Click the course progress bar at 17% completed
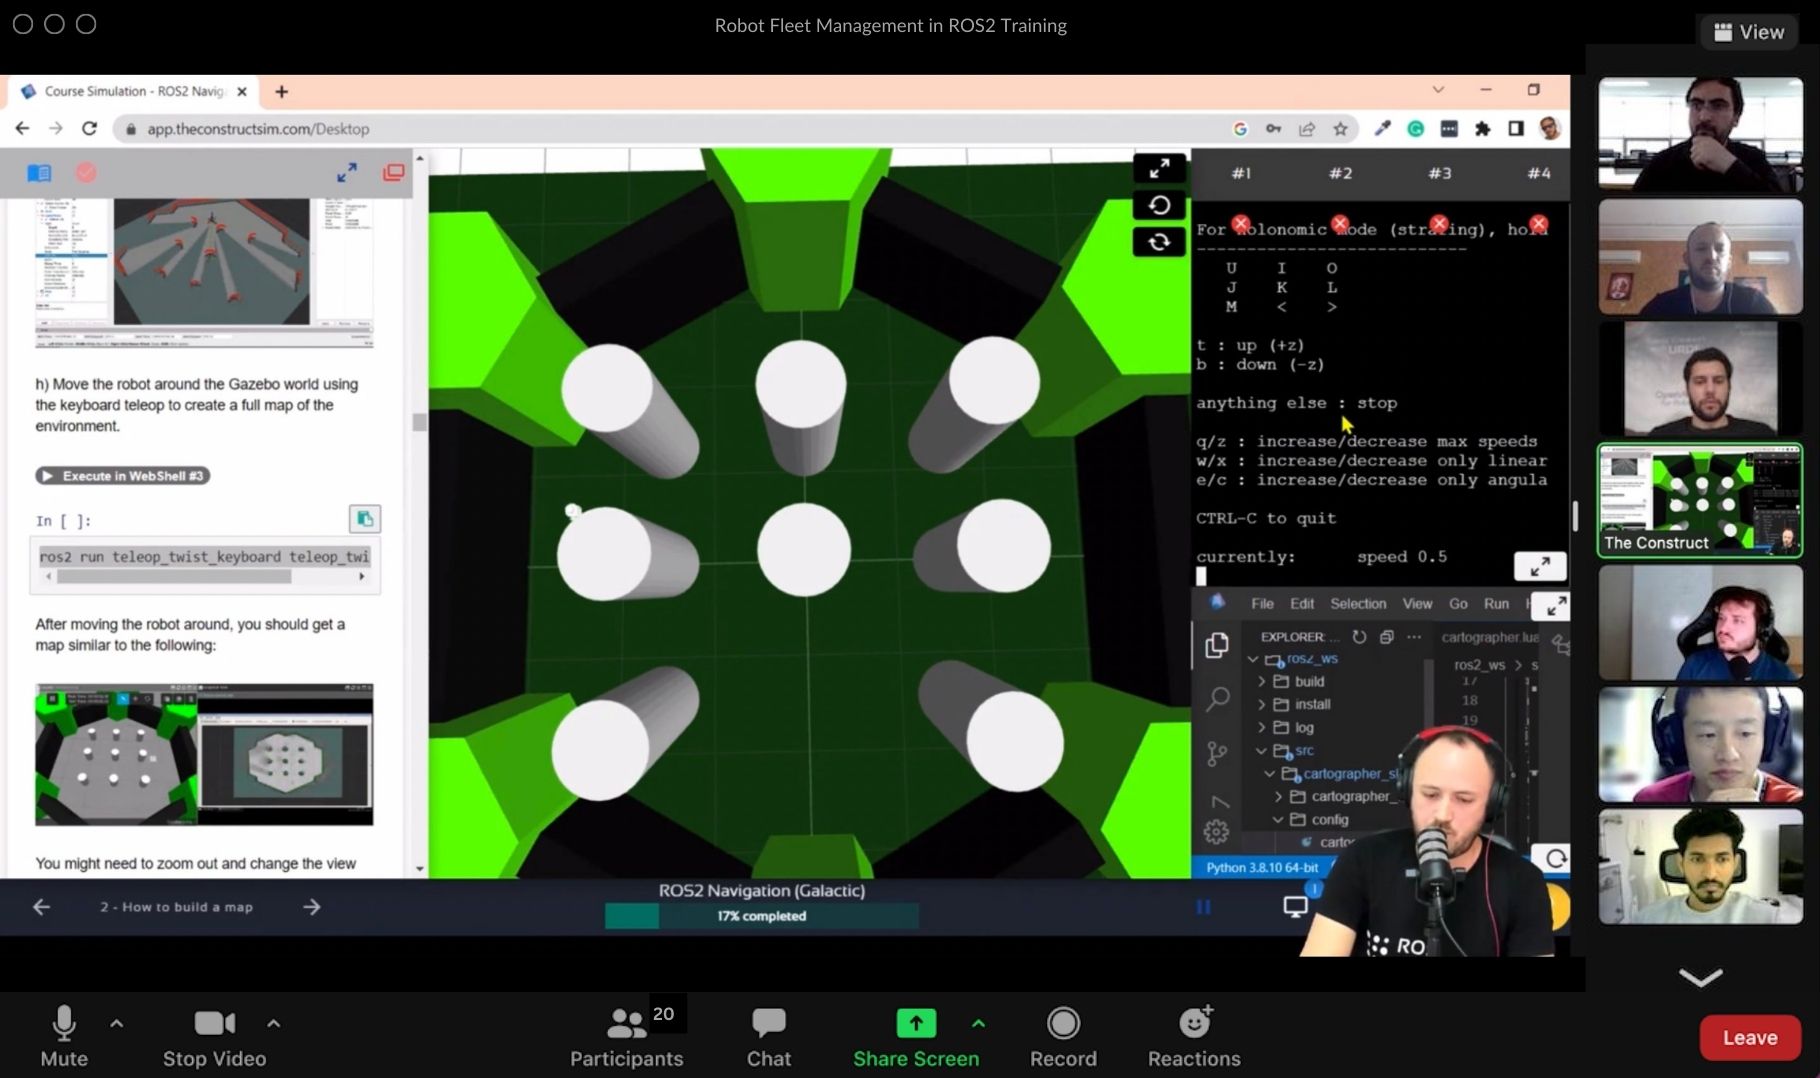Screen dimensions: 1820x1078 pyautogui.click(x=761, y=915)
